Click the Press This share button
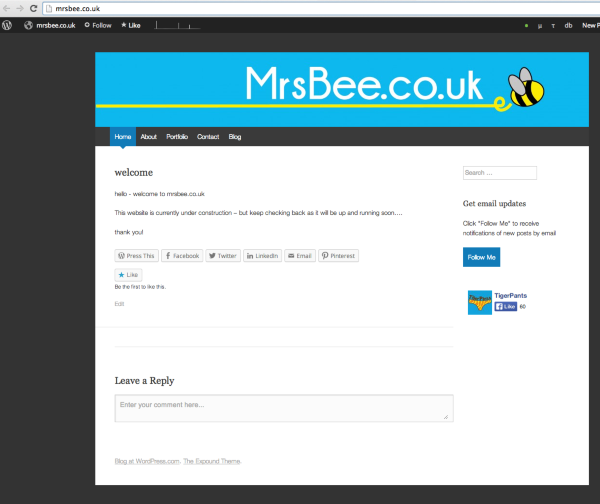This screenshot has height=504, width=600. pyautogui.click(x=136, y=256)
